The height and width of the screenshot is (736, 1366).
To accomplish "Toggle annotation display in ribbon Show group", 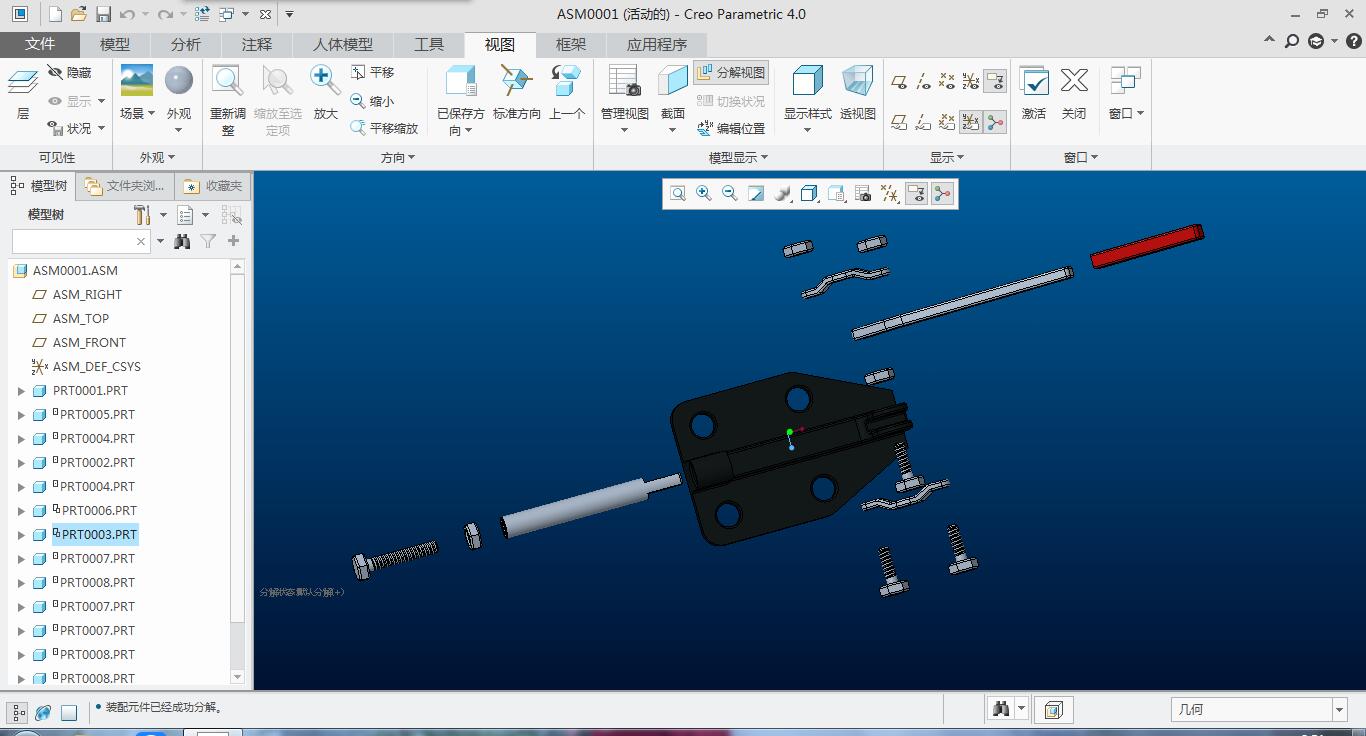I will [994, 81].
